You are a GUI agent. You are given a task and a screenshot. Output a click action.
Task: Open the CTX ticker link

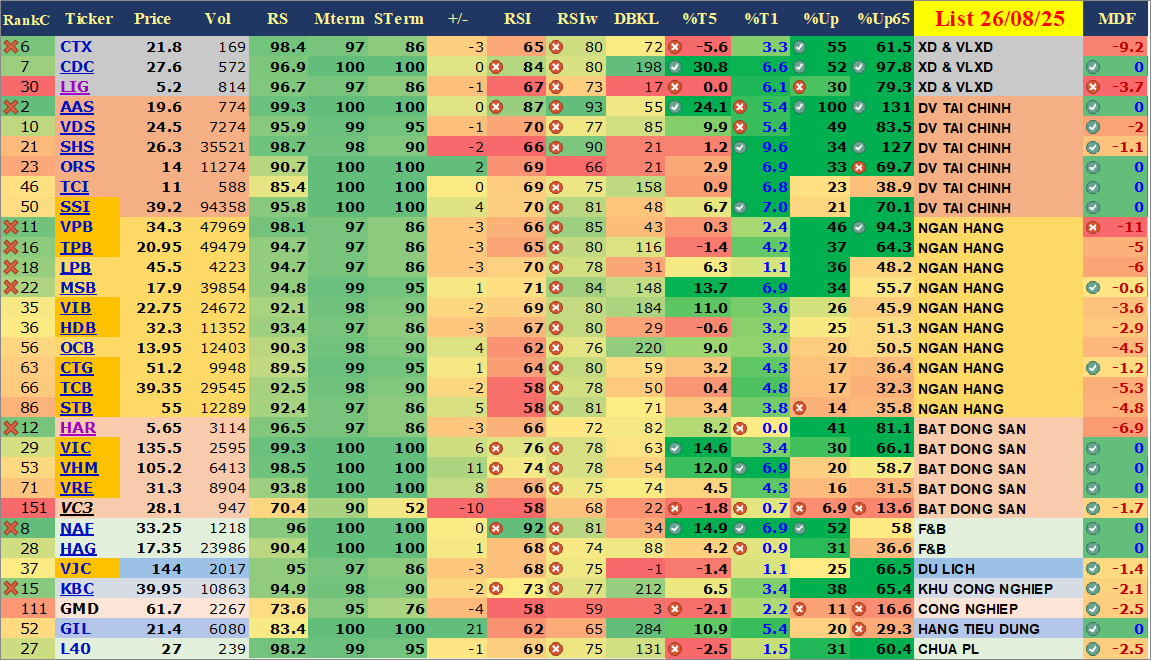[x=76, y=47]
